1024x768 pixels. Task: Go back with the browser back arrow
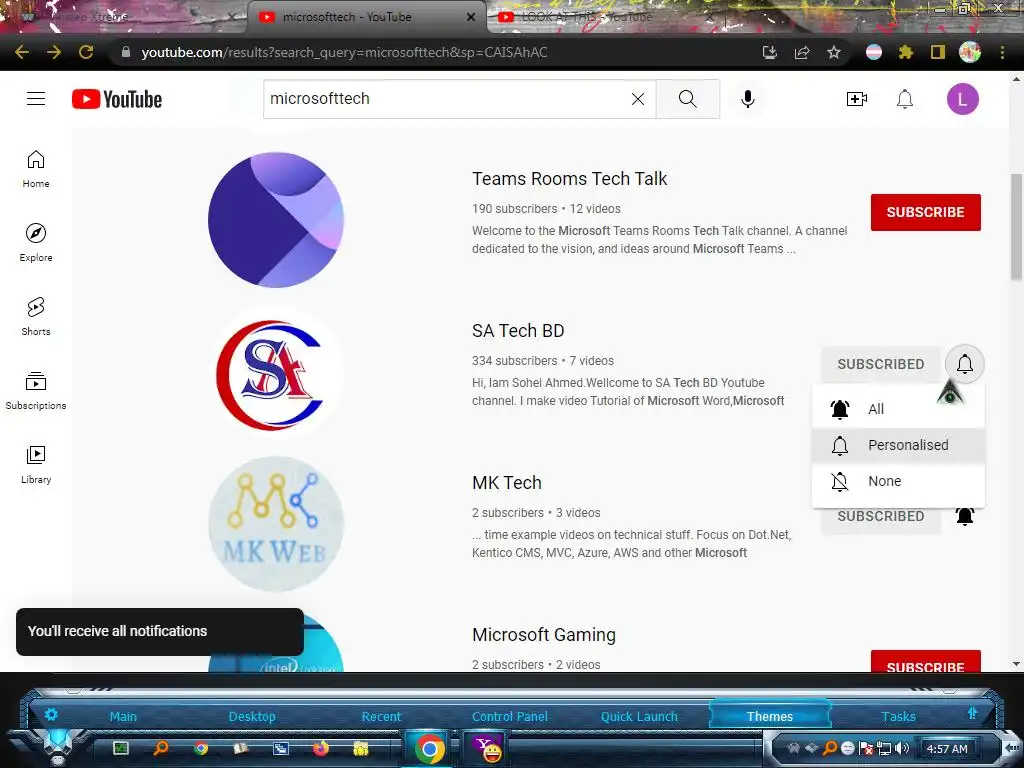pyautogui.click(x=22, y=52)
